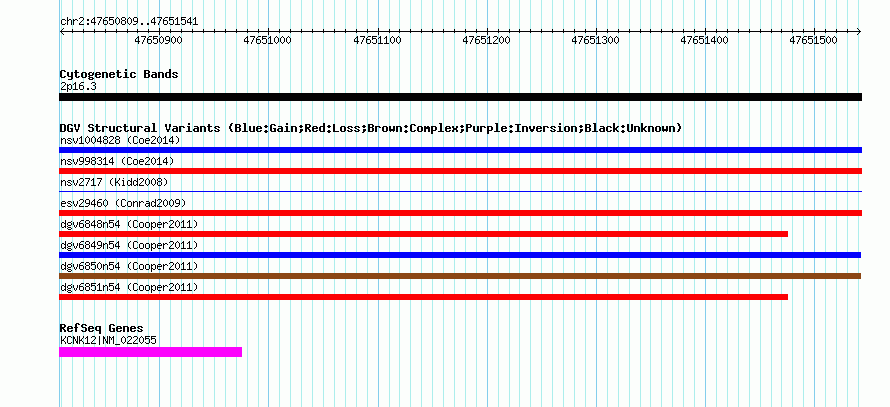The height and width of the screenshot is (407, 890).
Task: Click the chr2:47650809..47651541 region label
Action: click(129, 22)
